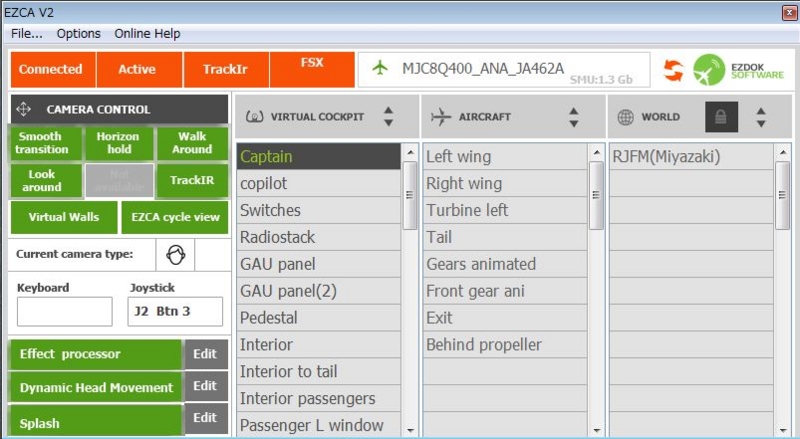Toggle Look around mode

click(45, 181)
